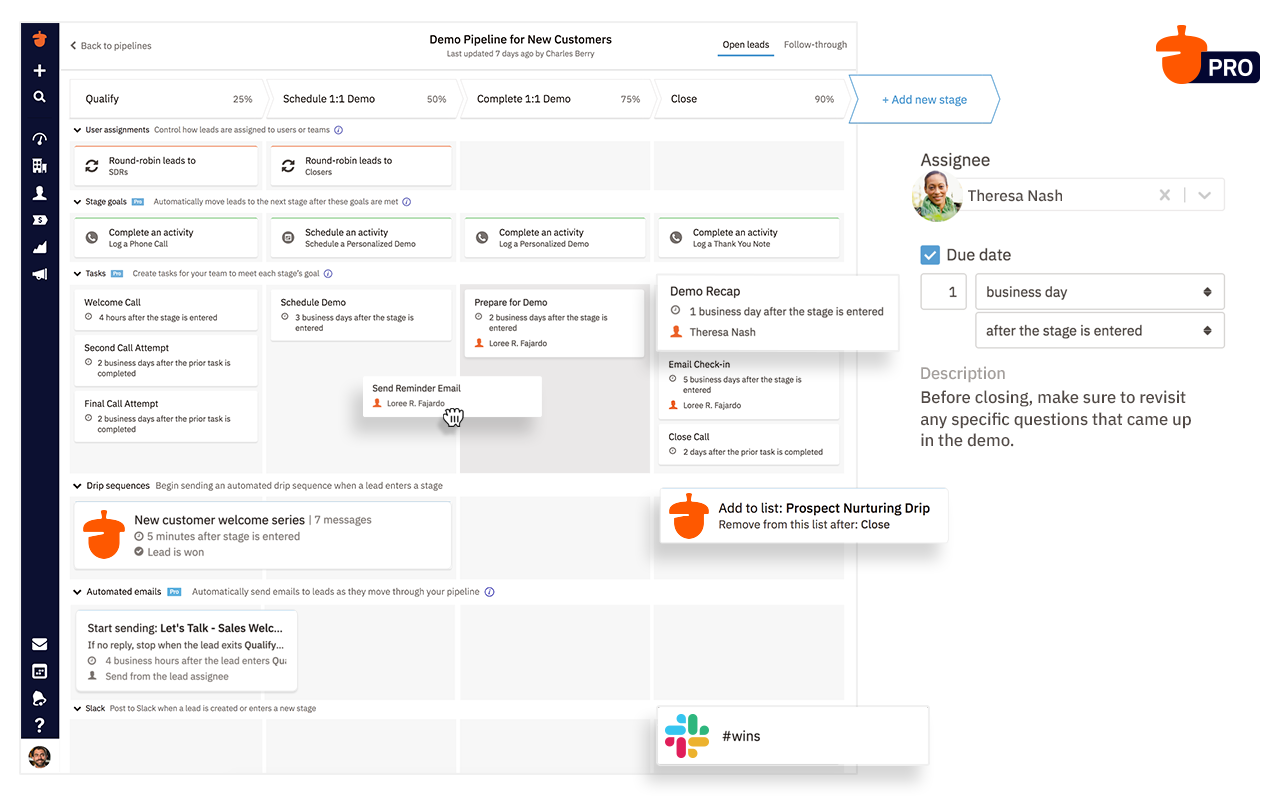The image size is (1280, 800).
Task: Click info icon beside Tasks description
Action: [x=328, y=274]
